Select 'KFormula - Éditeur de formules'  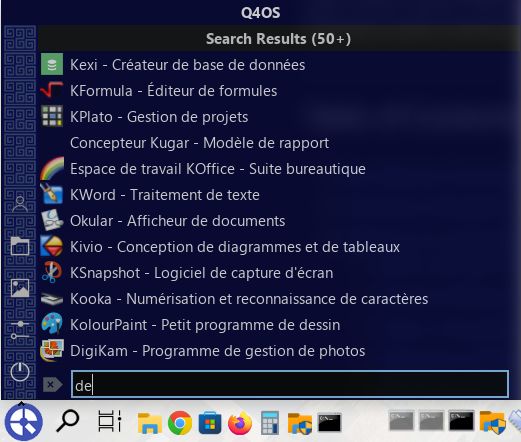173,91
